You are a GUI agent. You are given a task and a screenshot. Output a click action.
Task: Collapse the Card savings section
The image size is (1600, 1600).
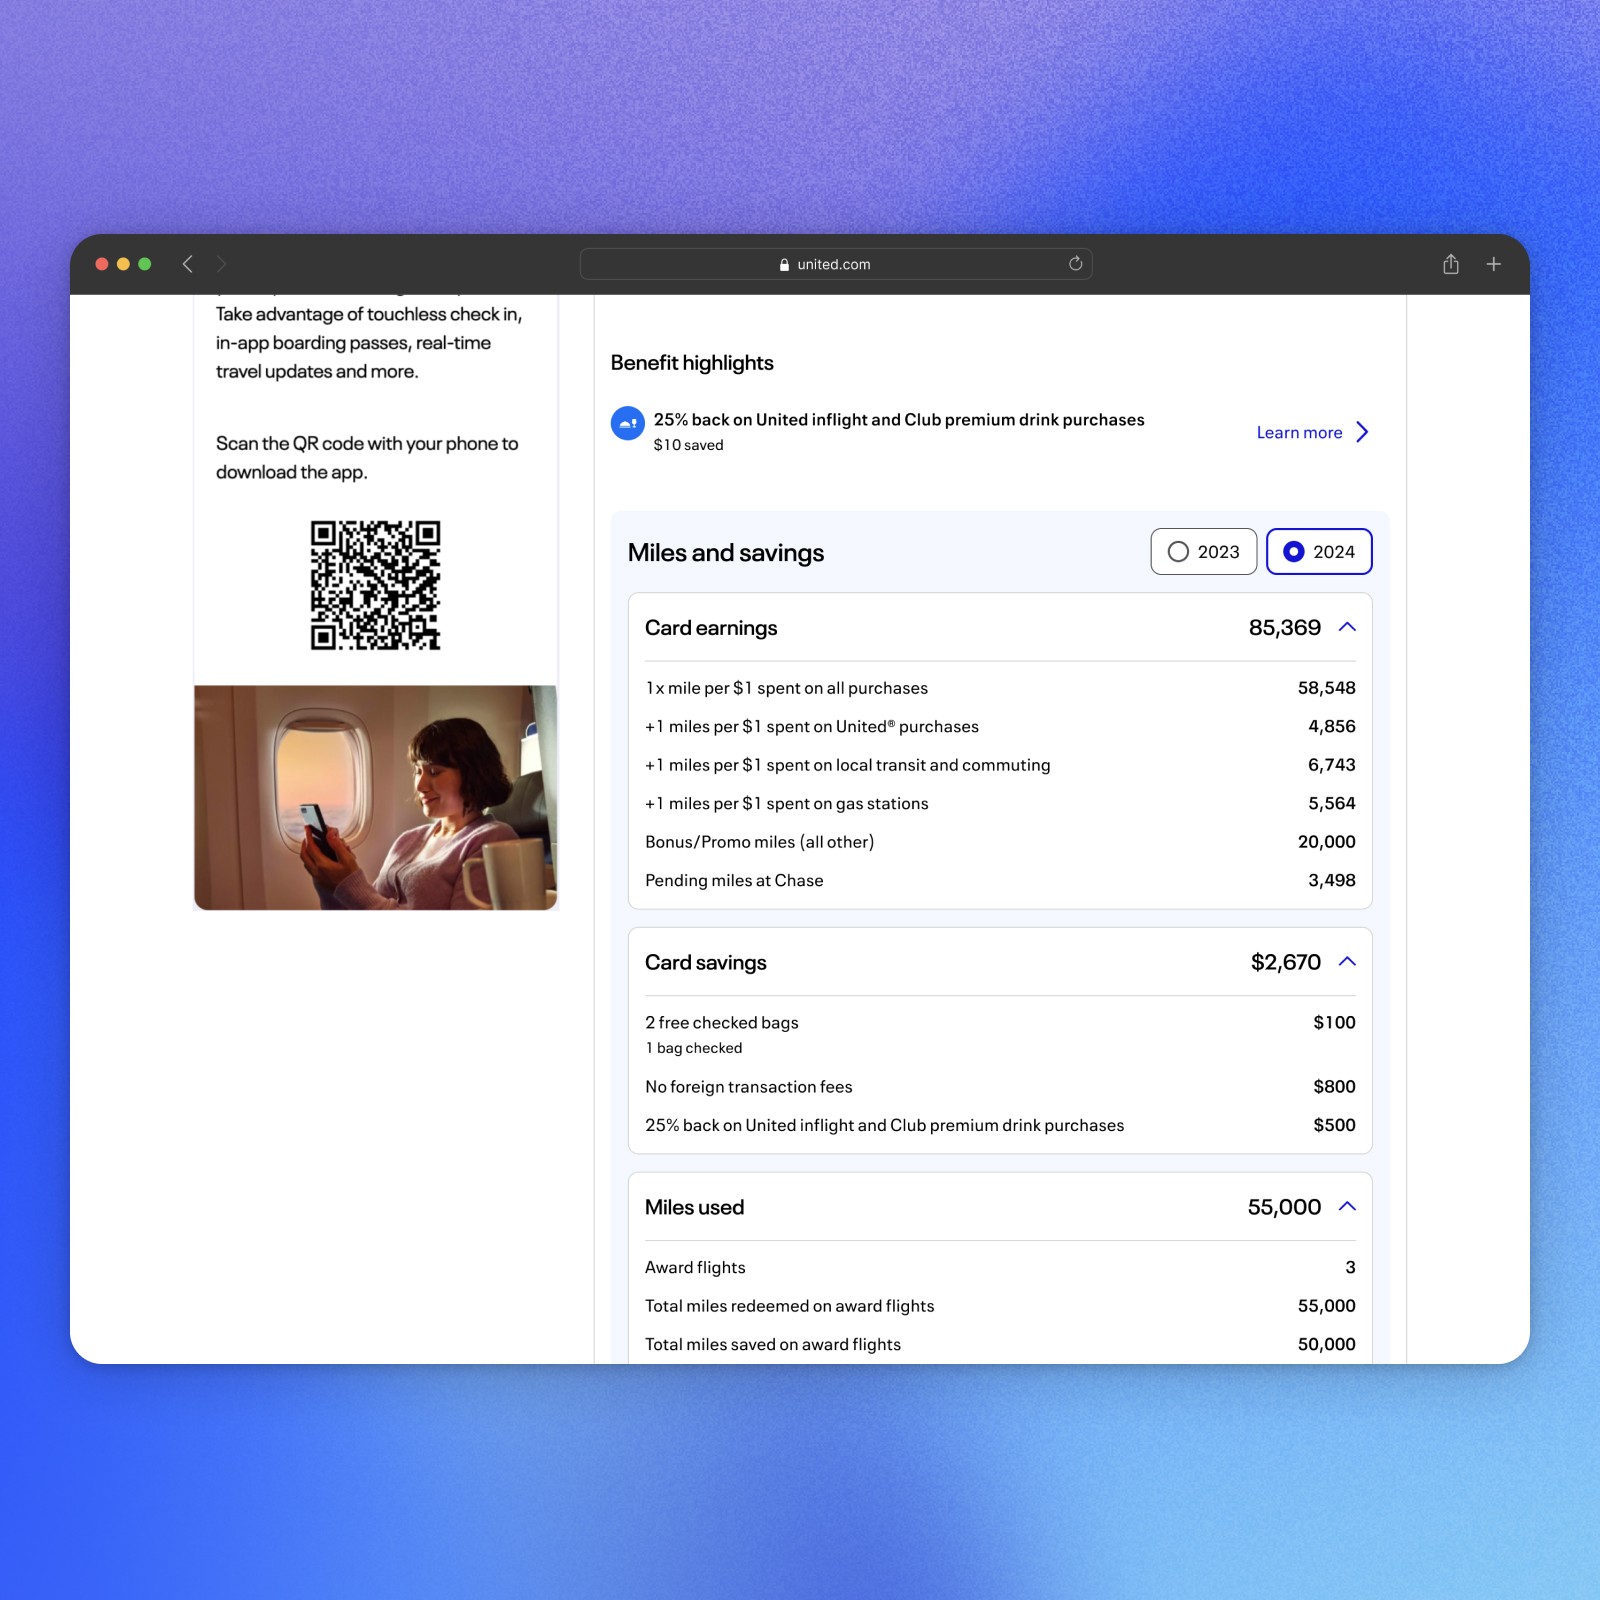[1347, 961]
